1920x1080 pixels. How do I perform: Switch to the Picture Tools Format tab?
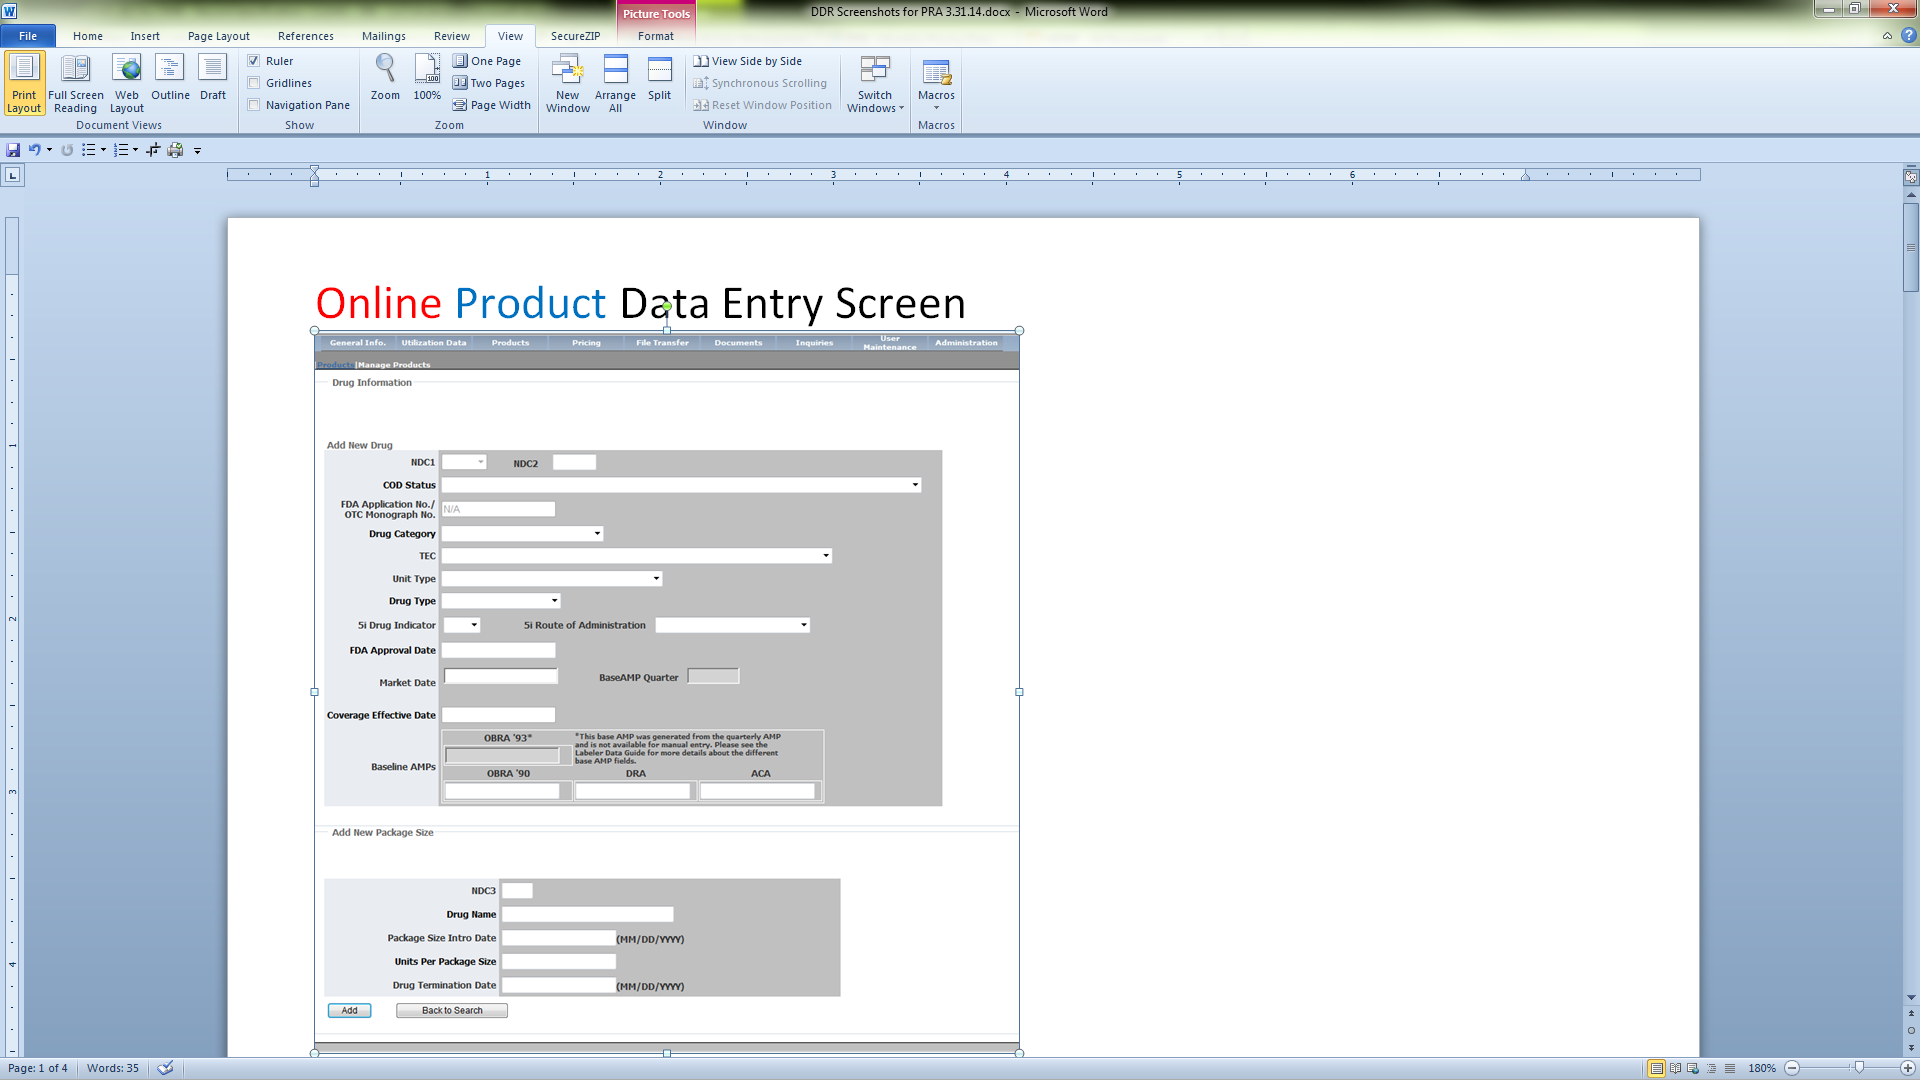[x=655, y=36]
